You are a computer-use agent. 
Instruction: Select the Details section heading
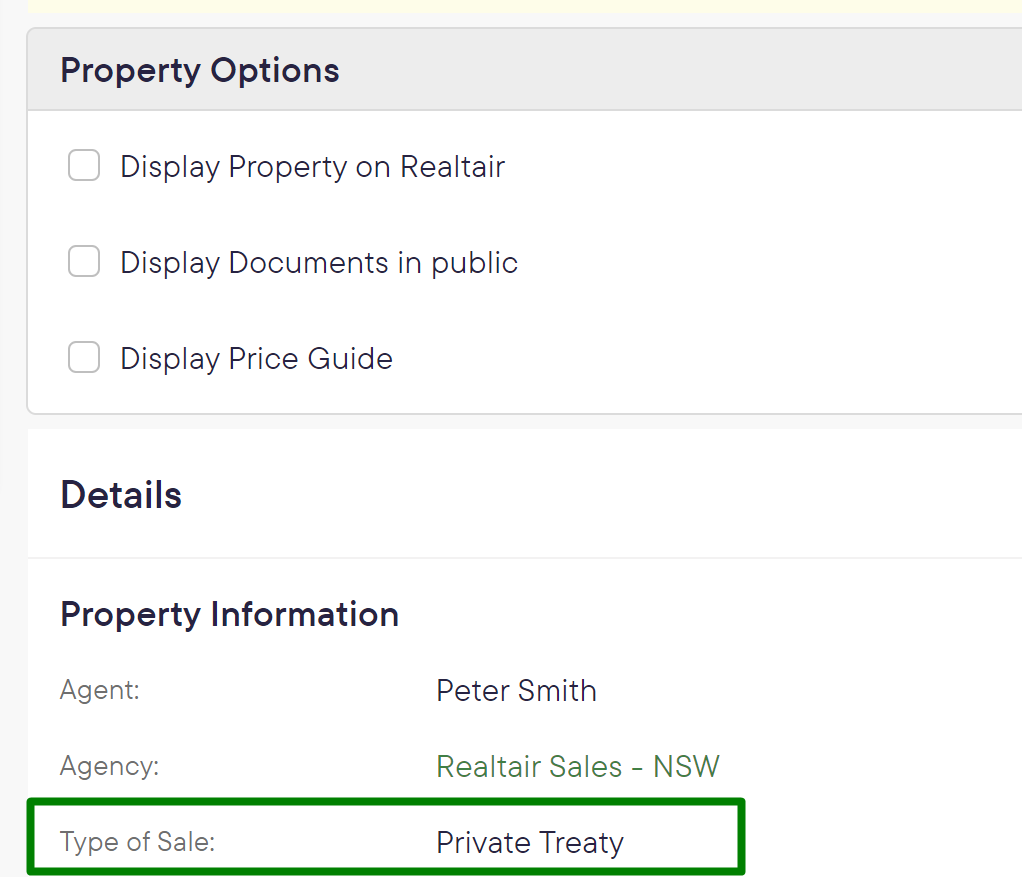click(121, 495)
